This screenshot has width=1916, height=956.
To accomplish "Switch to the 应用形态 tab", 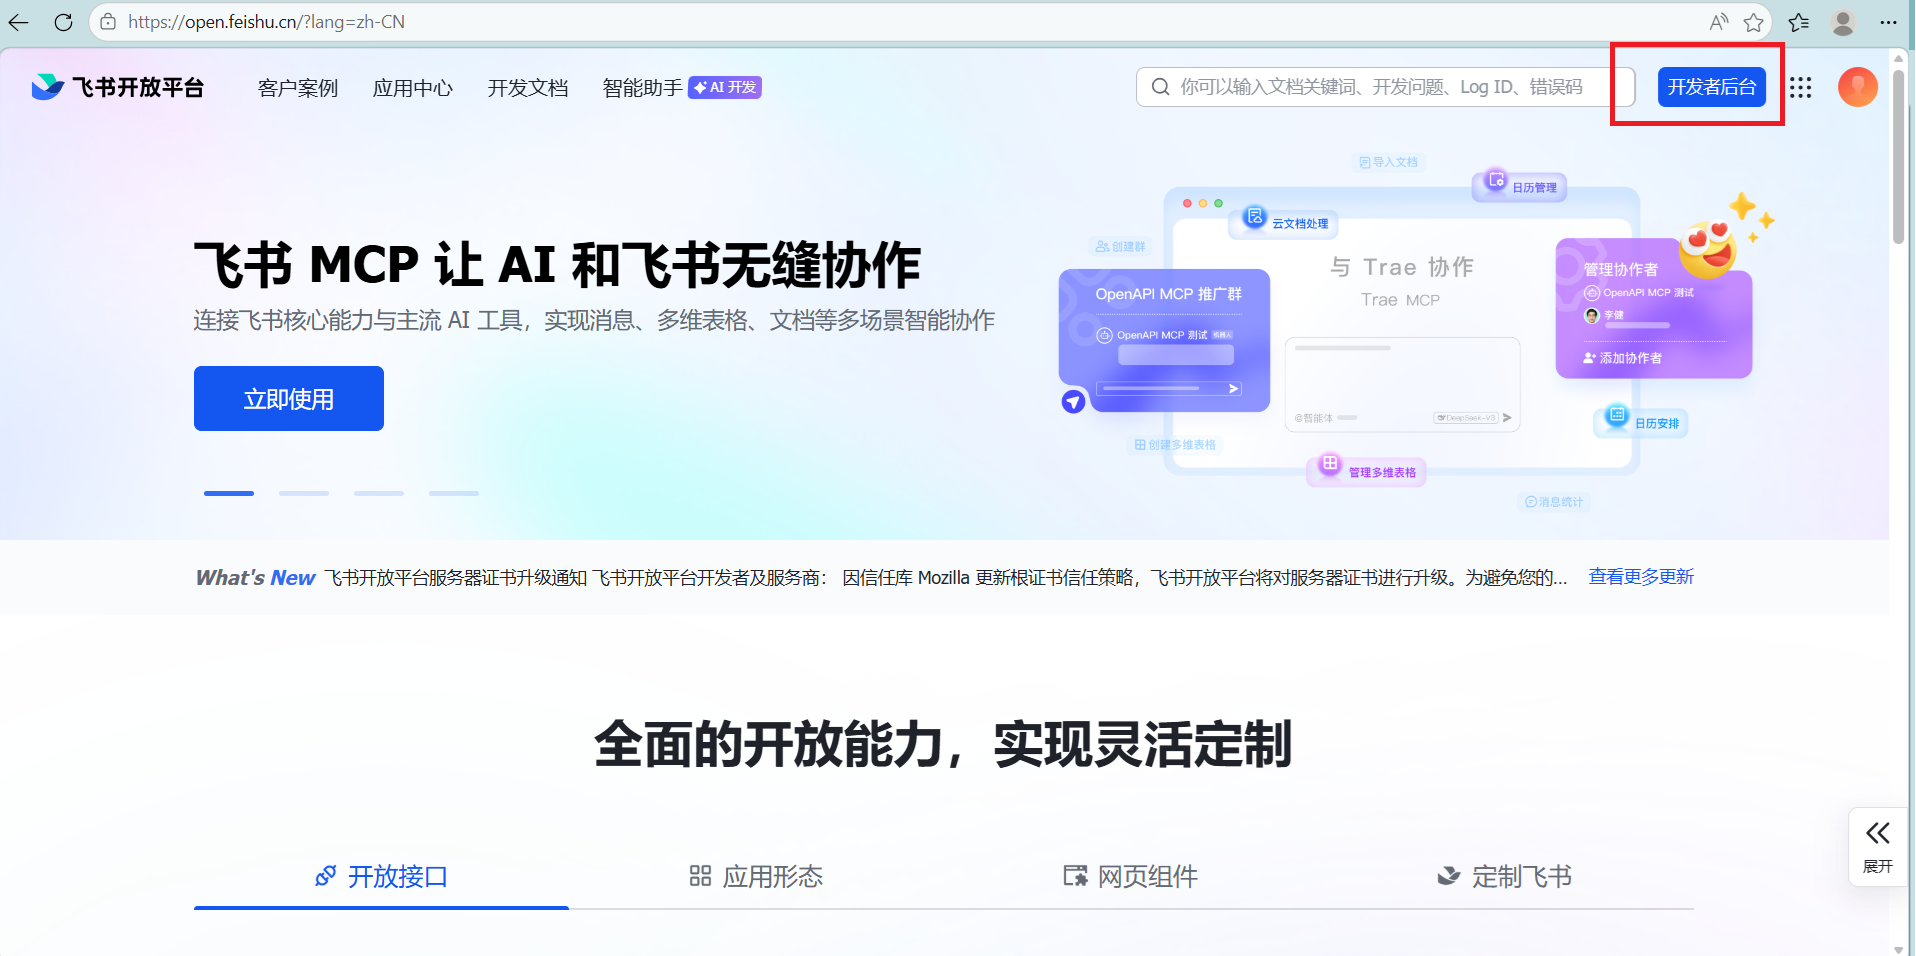I will click(756, 877).
